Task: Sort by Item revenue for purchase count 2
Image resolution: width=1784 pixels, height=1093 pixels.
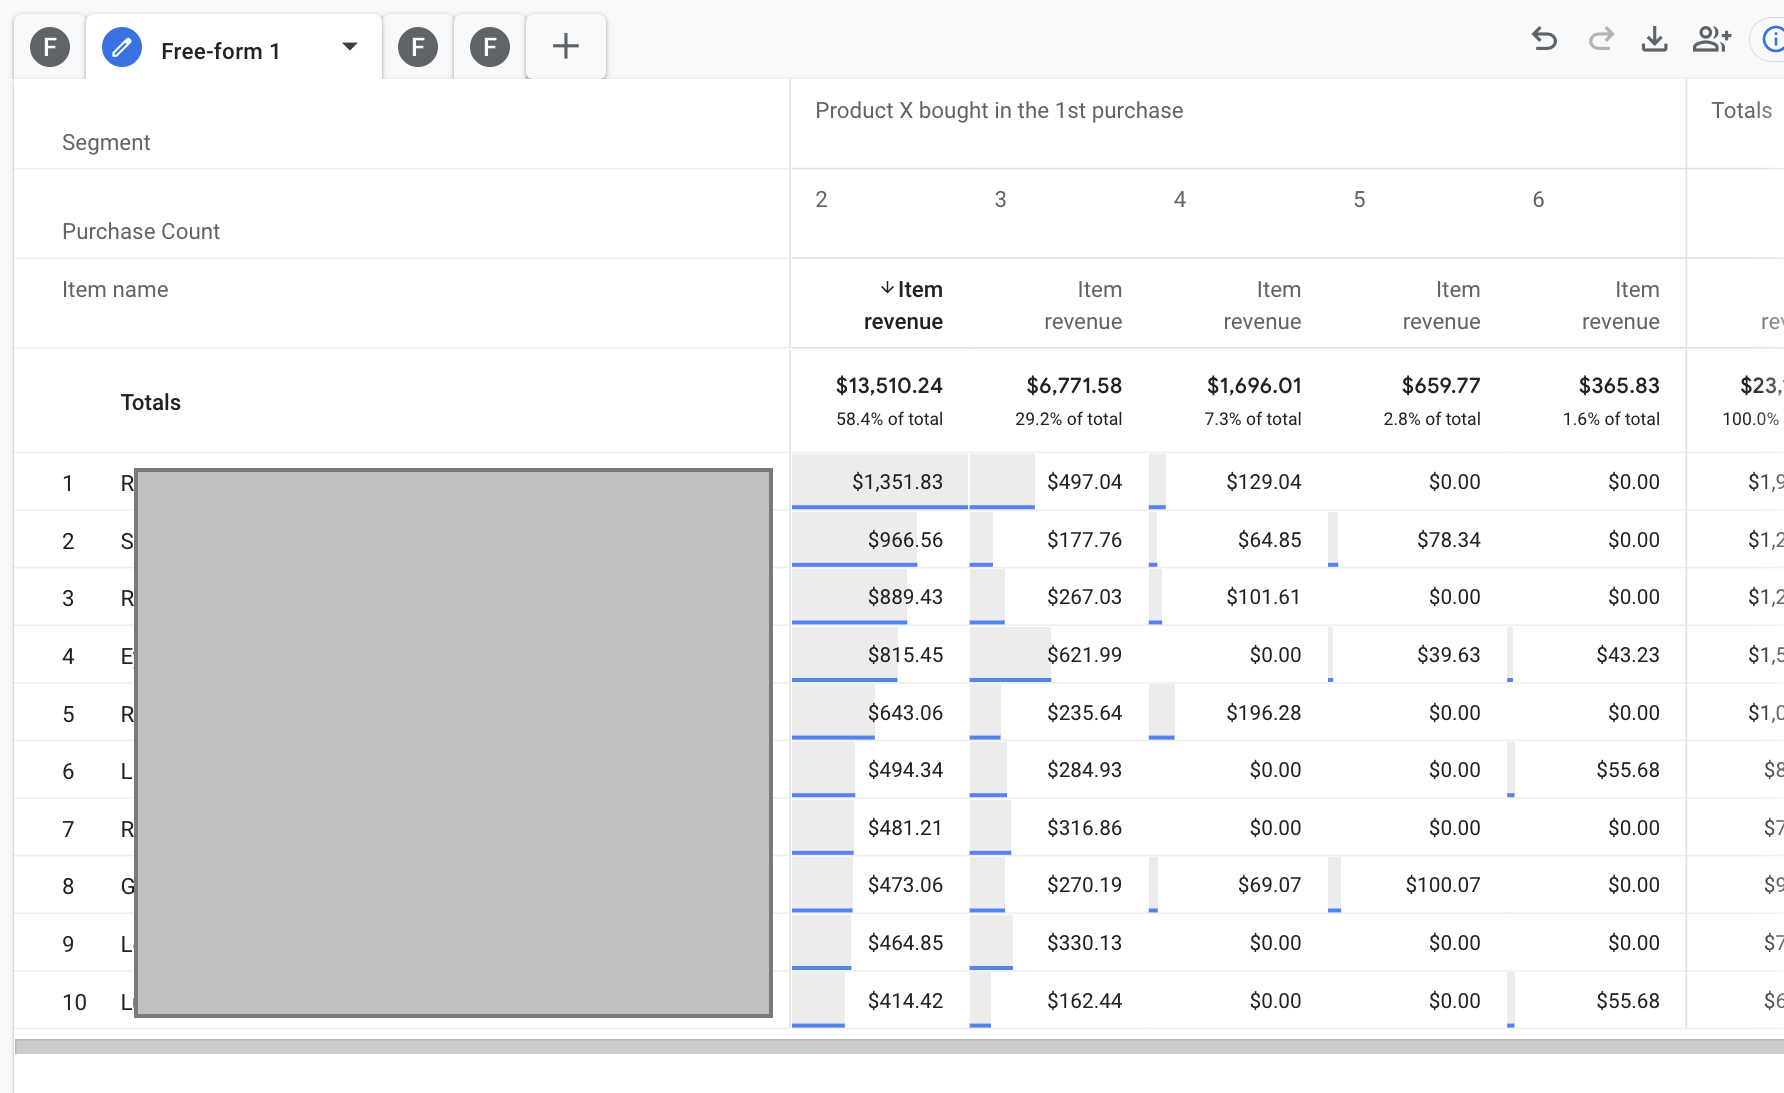Action: 905,305
